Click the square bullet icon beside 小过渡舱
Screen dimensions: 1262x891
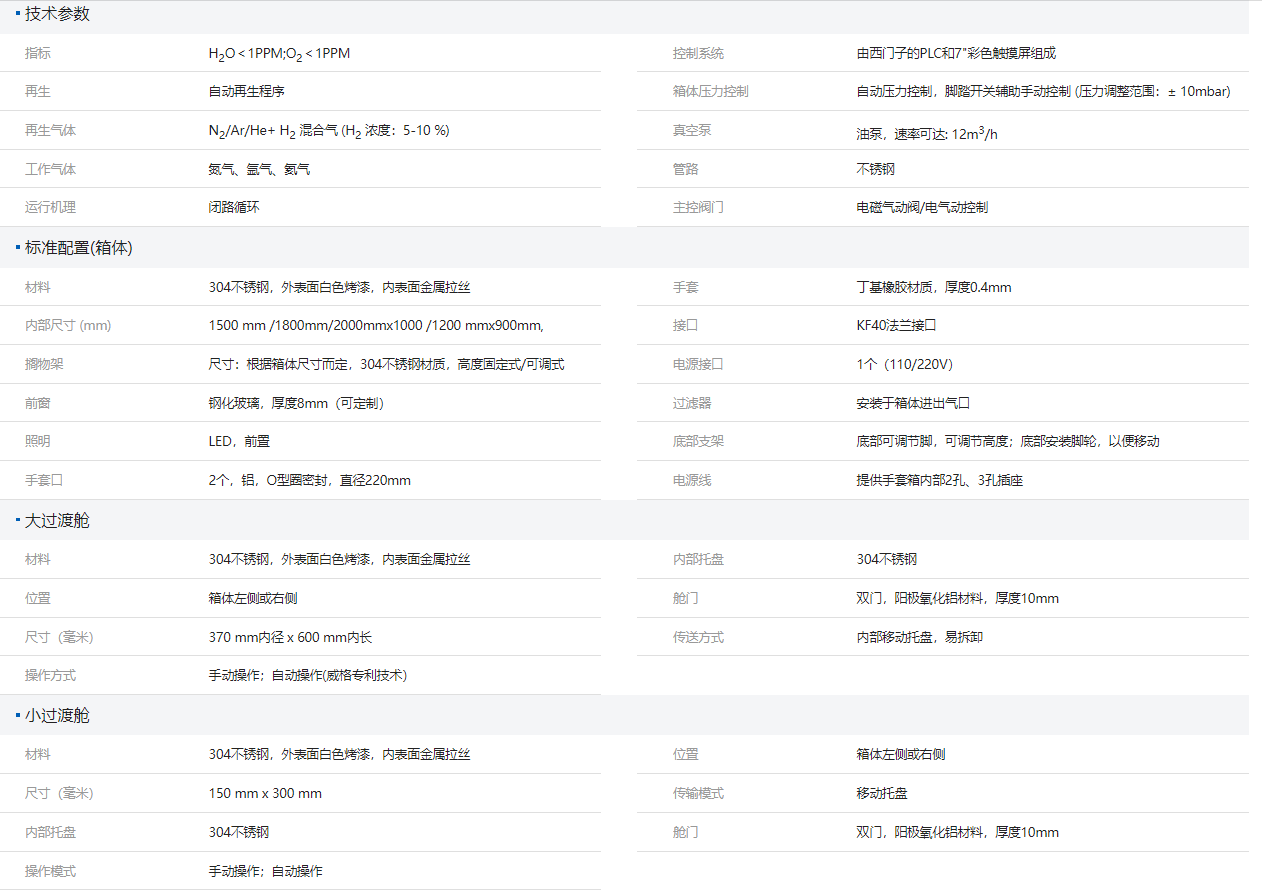pos(18,715)
